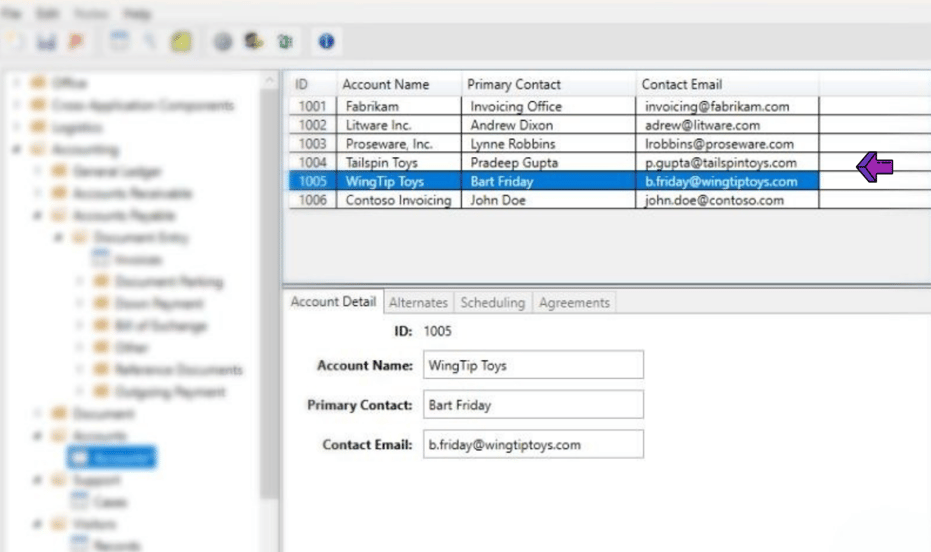
Task: Collapse the Accounts Payable node arrow
Action: 37,215
